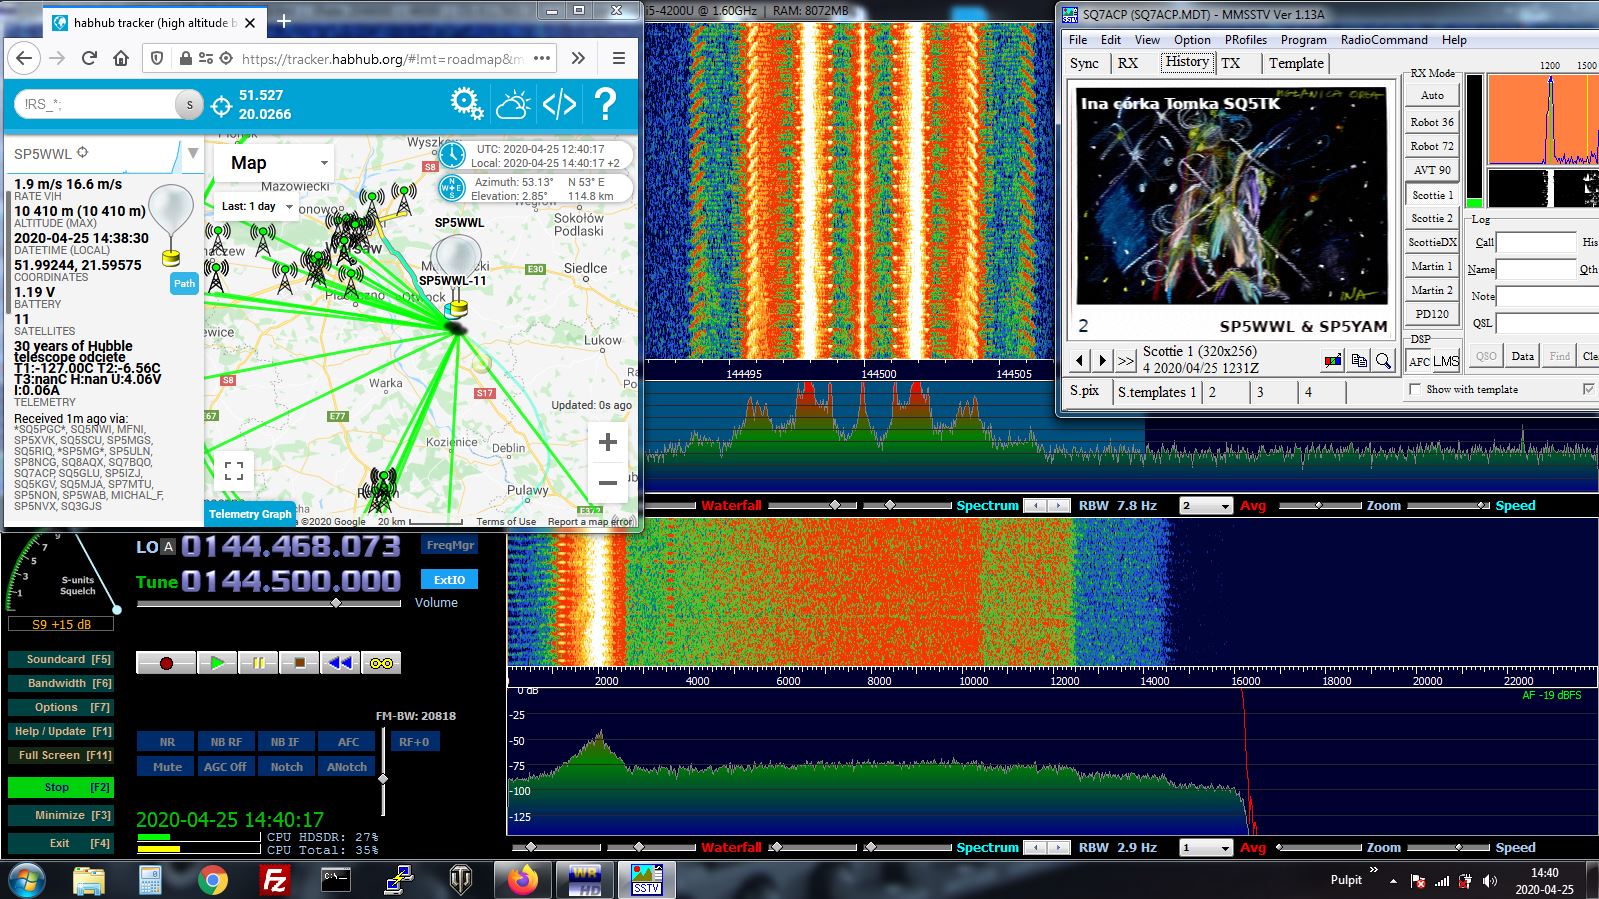Toggle the Notch filter in HDSDR
The width and height of the screenshot is (1599, 899).
coord(286,767)
